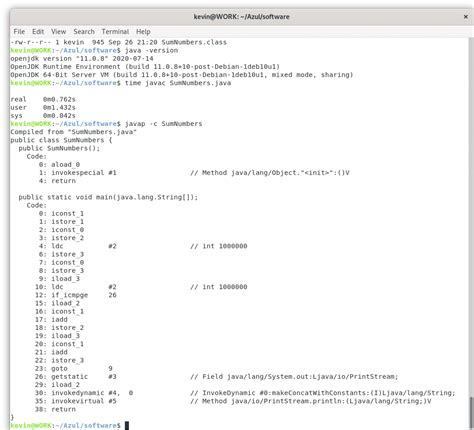Image resolution: width=474 pixels, height=430 pixels.
Task: Click the '19: iload_3' instruction
Action: coord(57,336)
